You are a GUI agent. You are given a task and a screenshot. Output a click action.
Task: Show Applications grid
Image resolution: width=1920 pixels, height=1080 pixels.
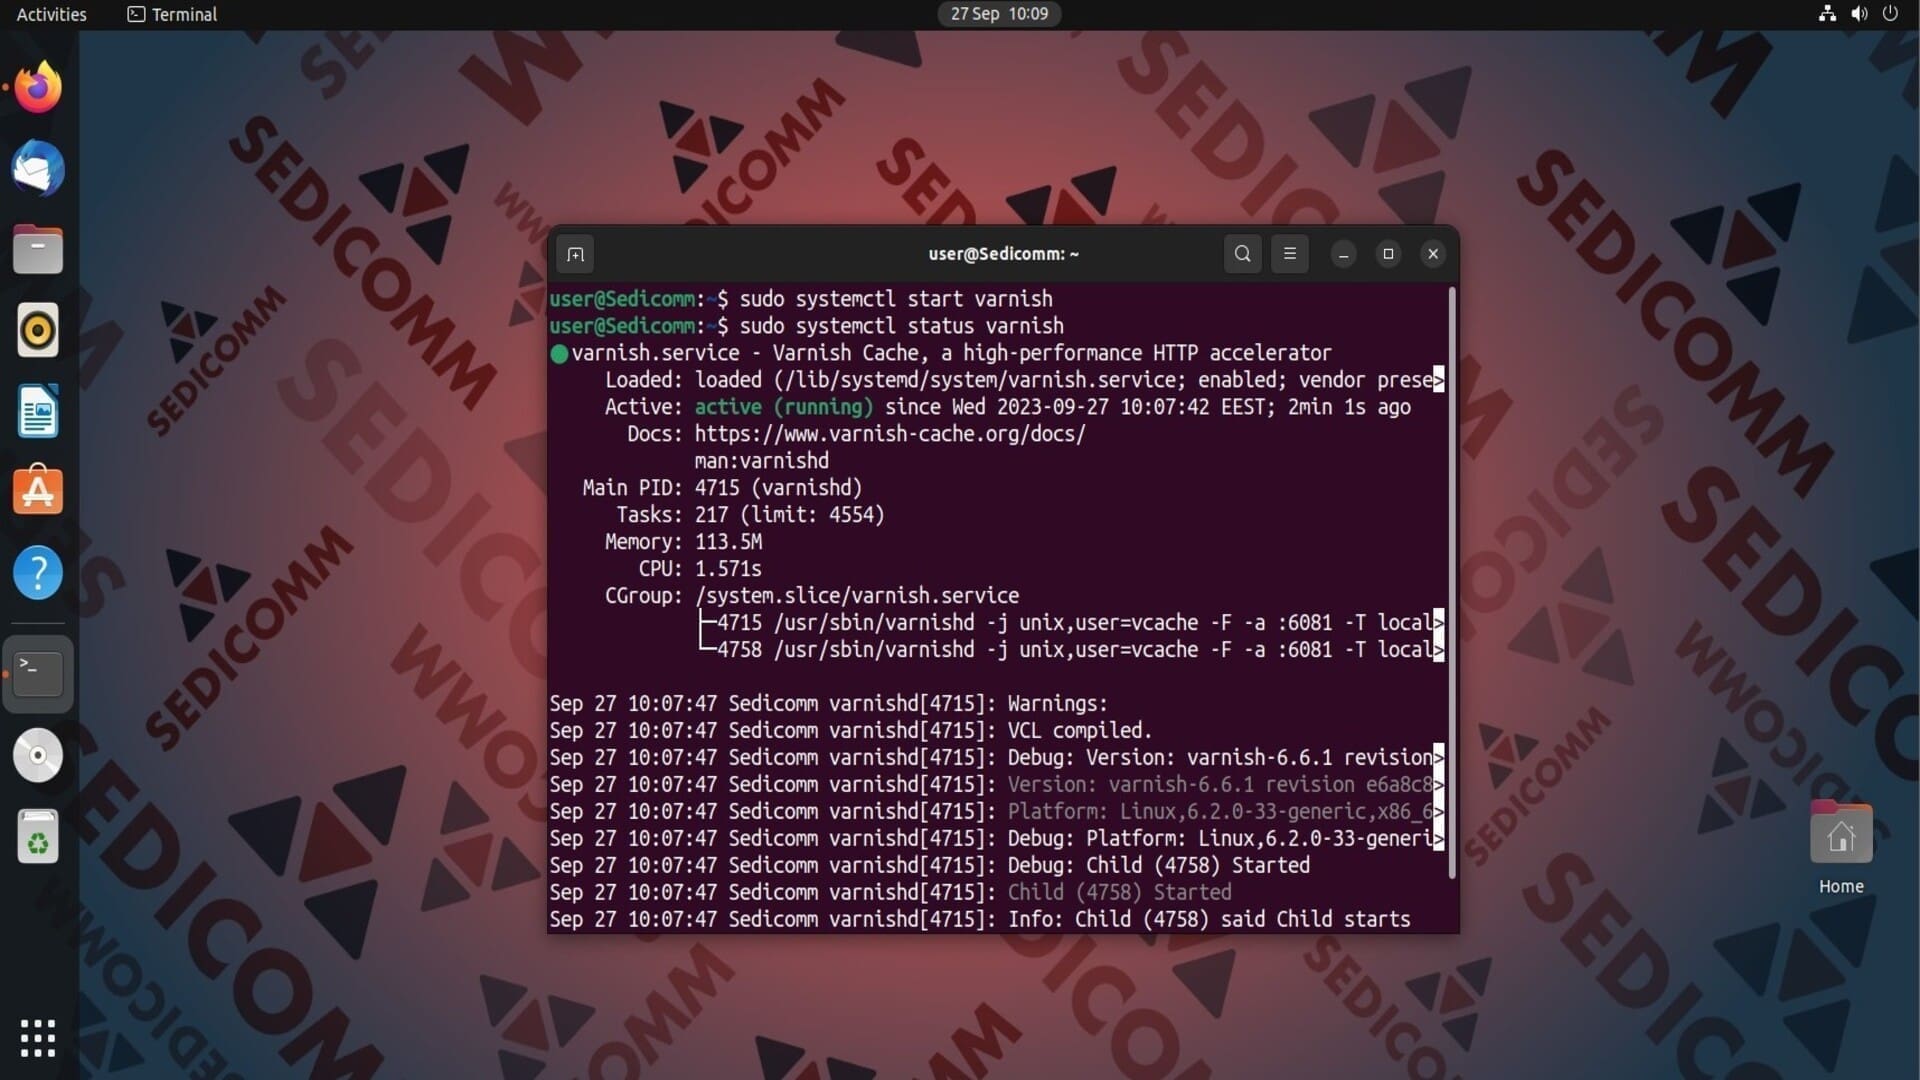coord(38,1038)
